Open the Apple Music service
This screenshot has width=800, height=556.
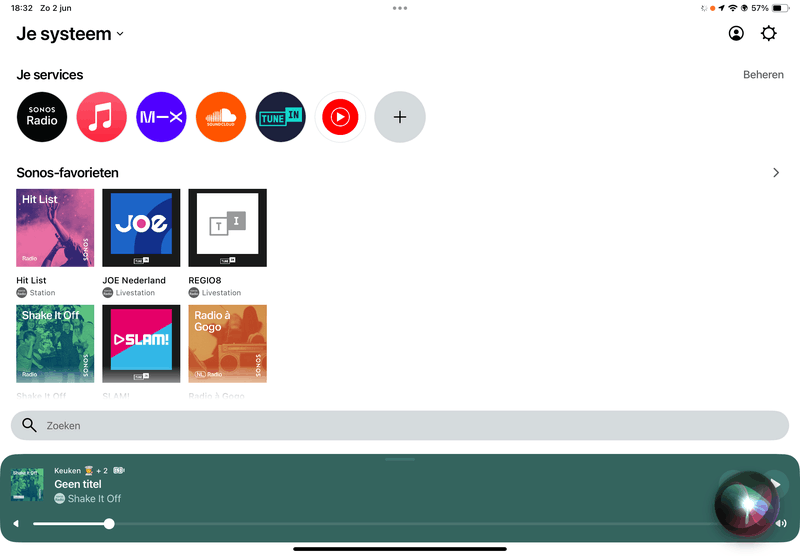(102, 117)
